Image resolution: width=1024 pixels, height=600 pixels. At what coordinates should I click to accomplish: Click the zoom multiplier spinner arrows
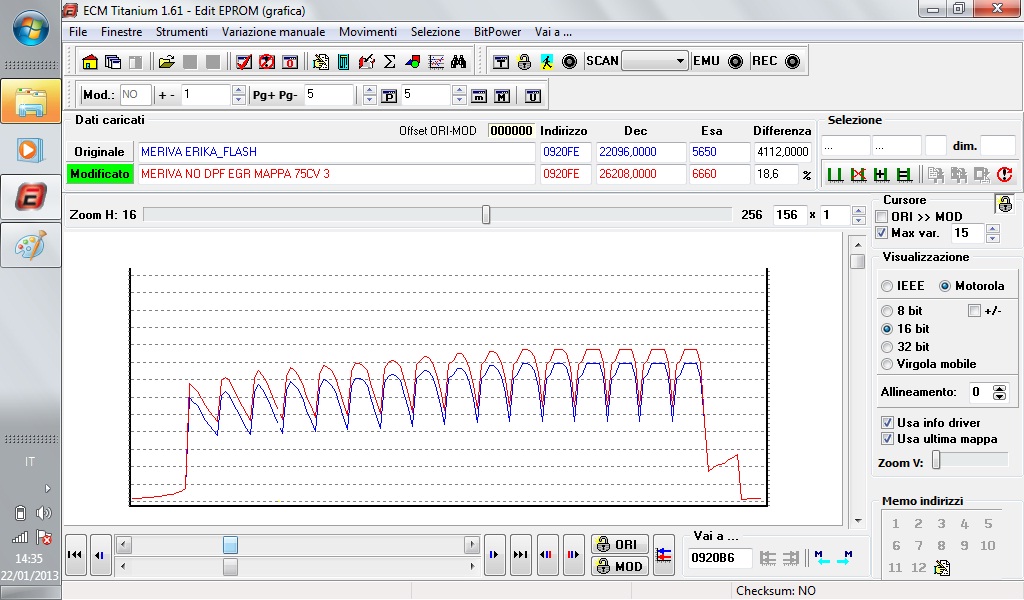[859, 215]
